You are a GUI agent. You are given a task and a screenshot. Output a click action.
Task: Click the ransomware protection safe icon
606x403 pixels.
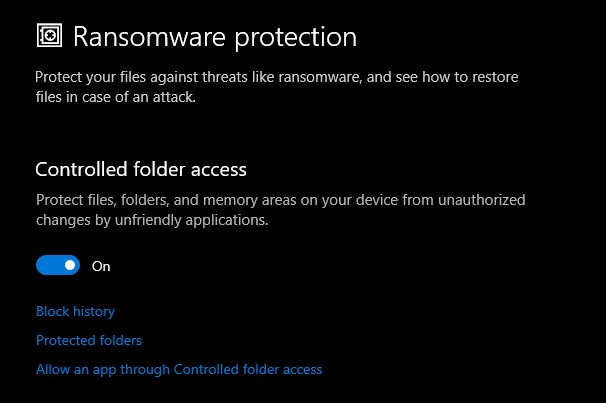click(x=49, y=37)
